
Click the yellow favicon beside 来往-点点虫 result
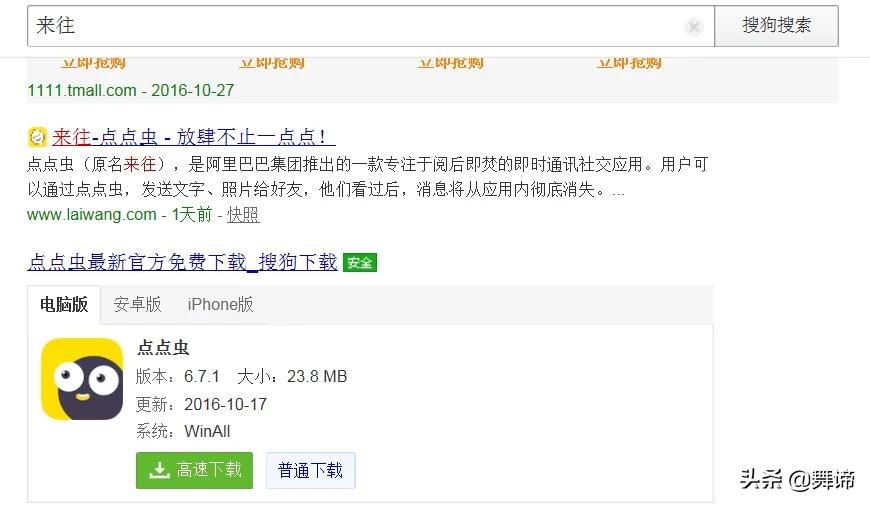coord(37,137)
